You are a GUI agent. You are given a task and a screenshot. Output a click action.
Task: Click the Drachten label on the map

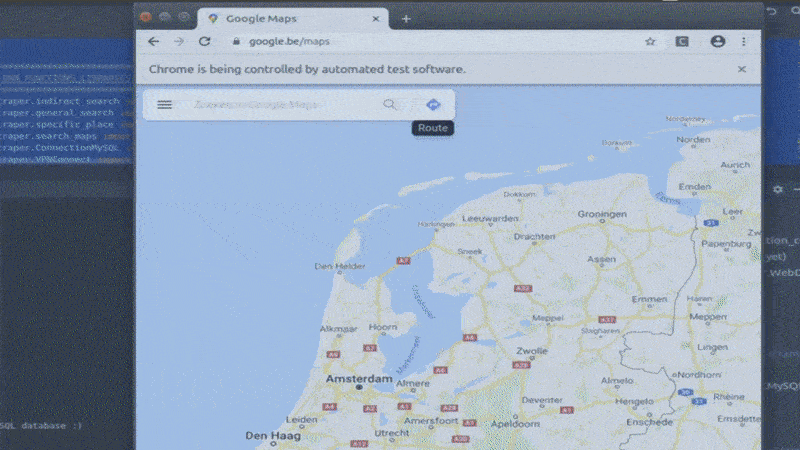534,237
